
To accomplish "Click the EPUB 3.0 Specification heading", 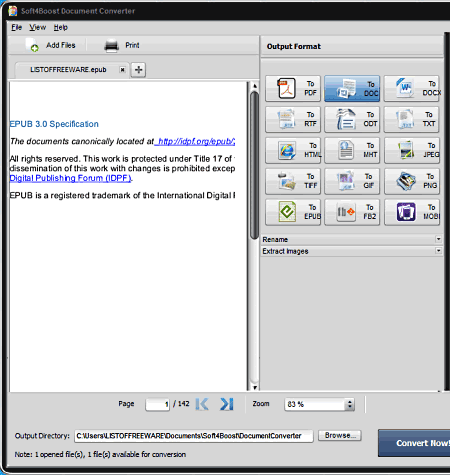I will tap(54, 124).
